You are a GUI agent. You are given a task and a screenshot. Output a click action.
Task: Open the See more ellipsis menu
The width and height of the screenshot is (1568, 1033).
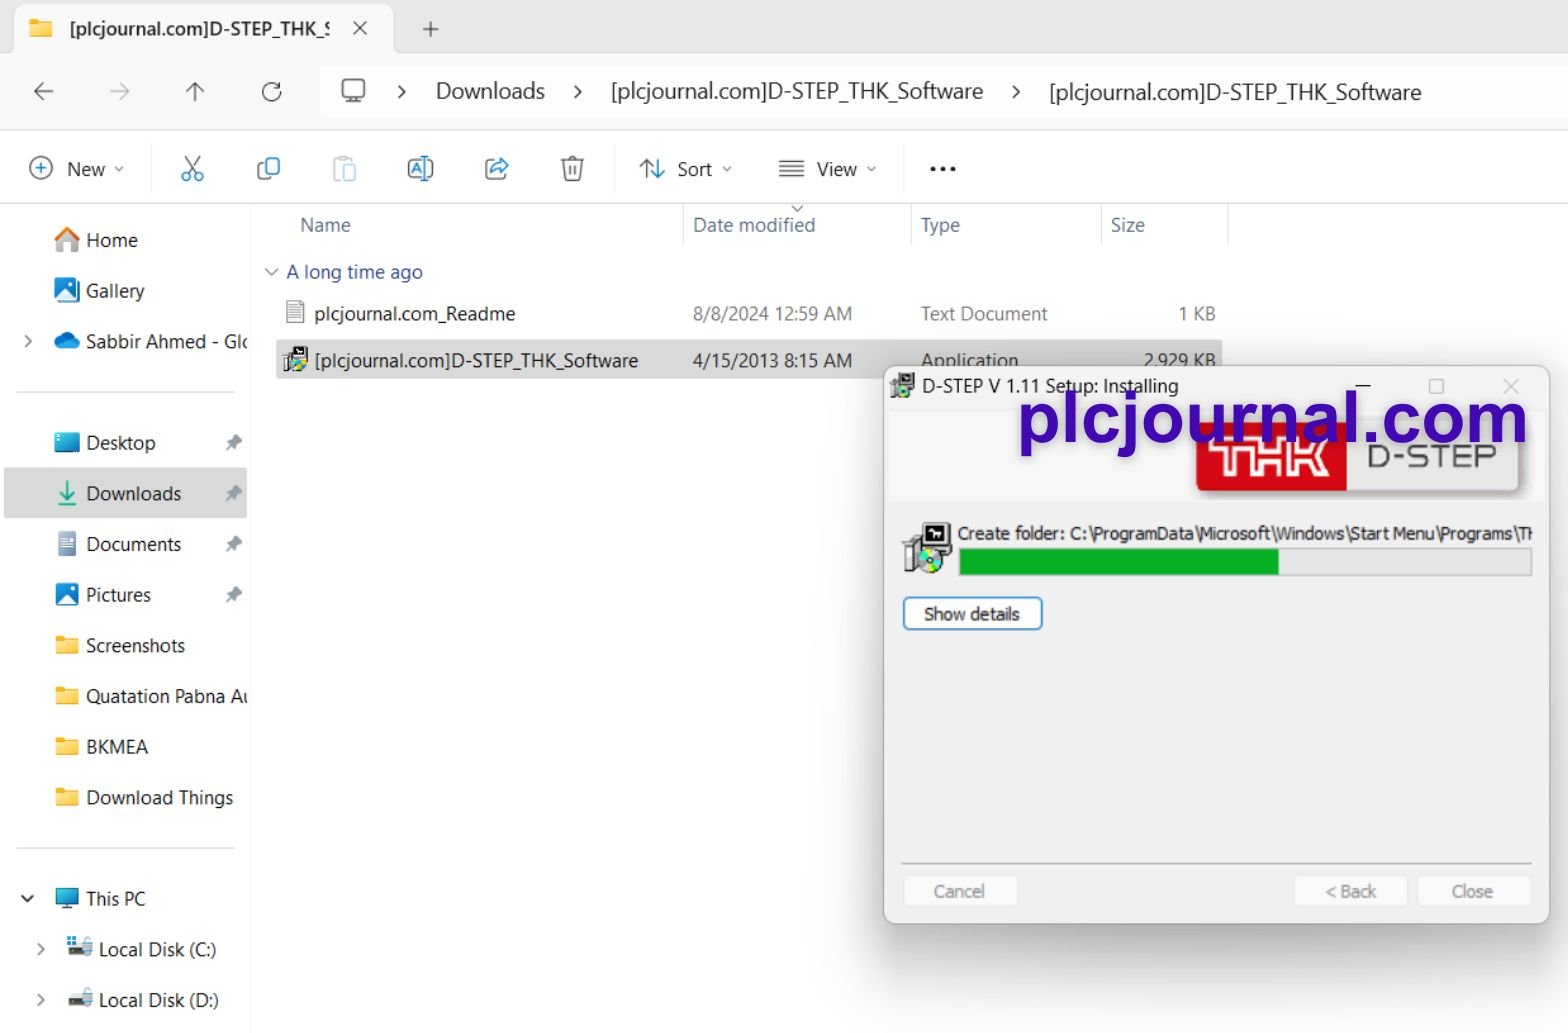(943, 169)
